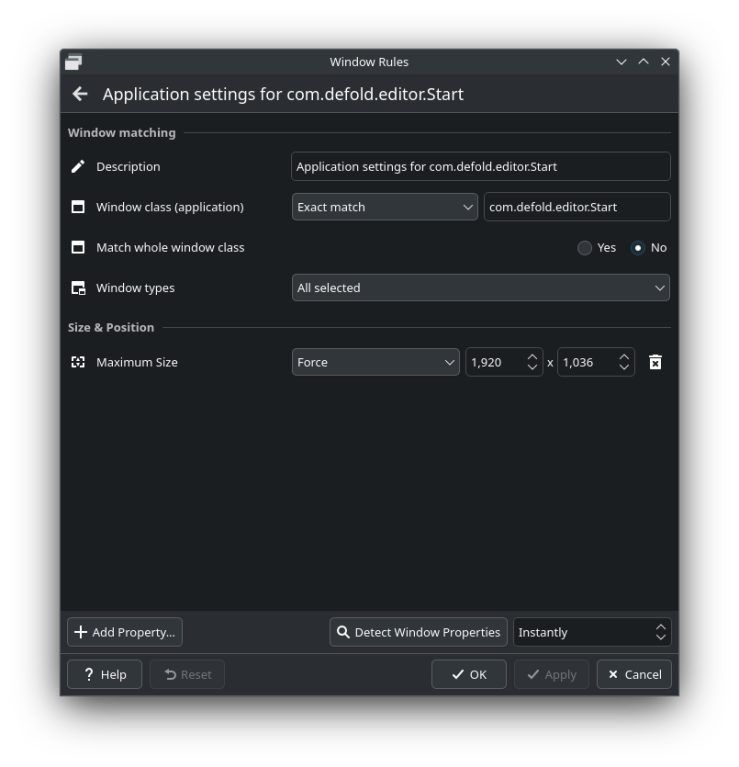Select No for Match whole window class

[638, 248]
